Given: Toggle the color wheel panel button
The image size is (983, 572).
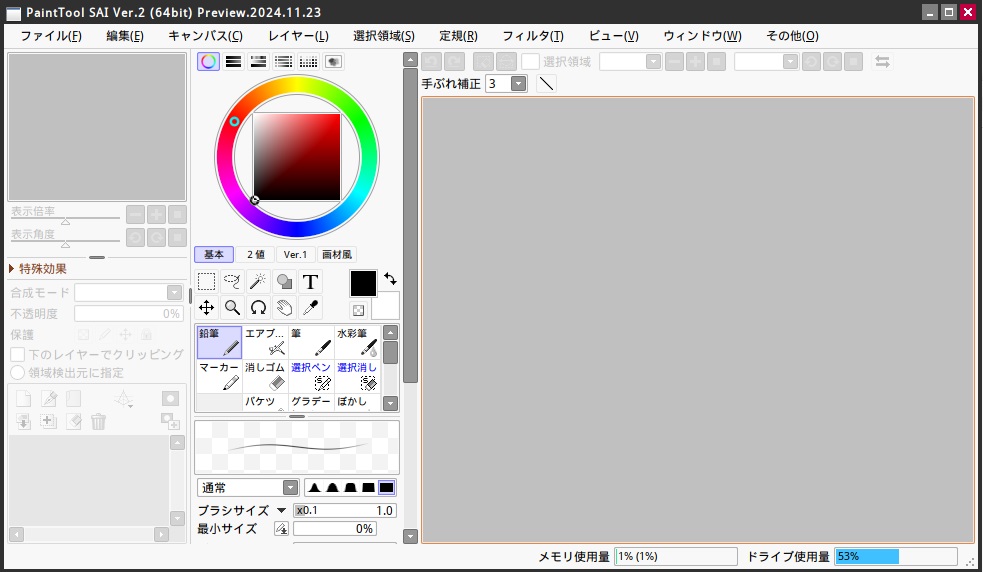Looking at the screenshot, I should (x=208, y=61).
